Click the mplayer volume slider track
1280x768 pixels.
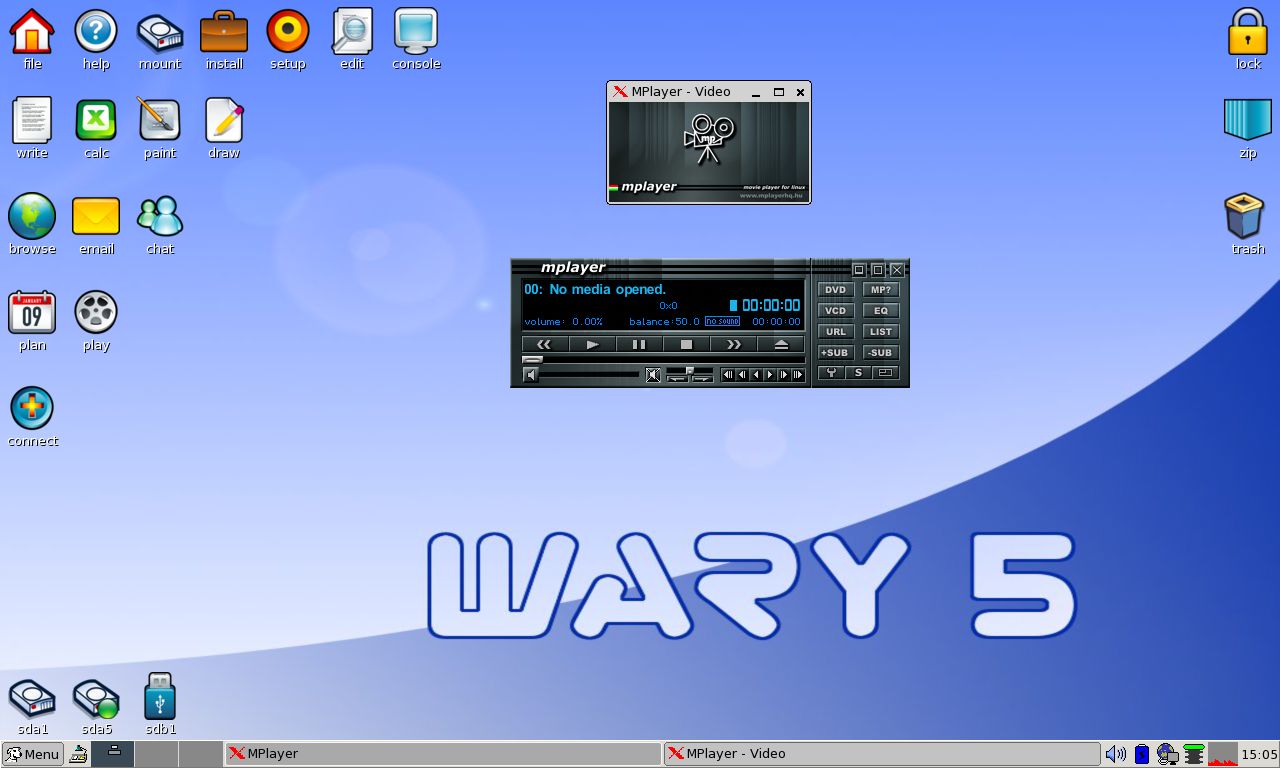tap(590, 374)
